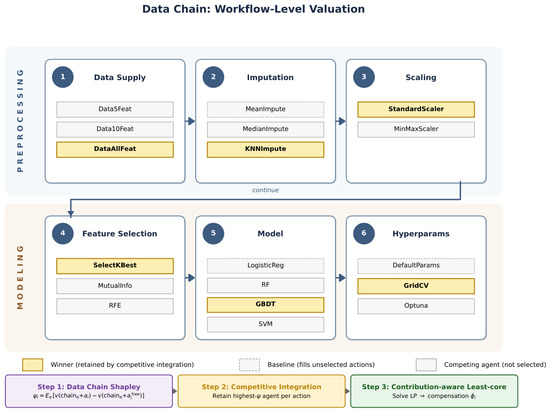The width and height of the screenshot is (550, 412).
Task: Click the numbered circle 1 badge
Action: (63, 77)
